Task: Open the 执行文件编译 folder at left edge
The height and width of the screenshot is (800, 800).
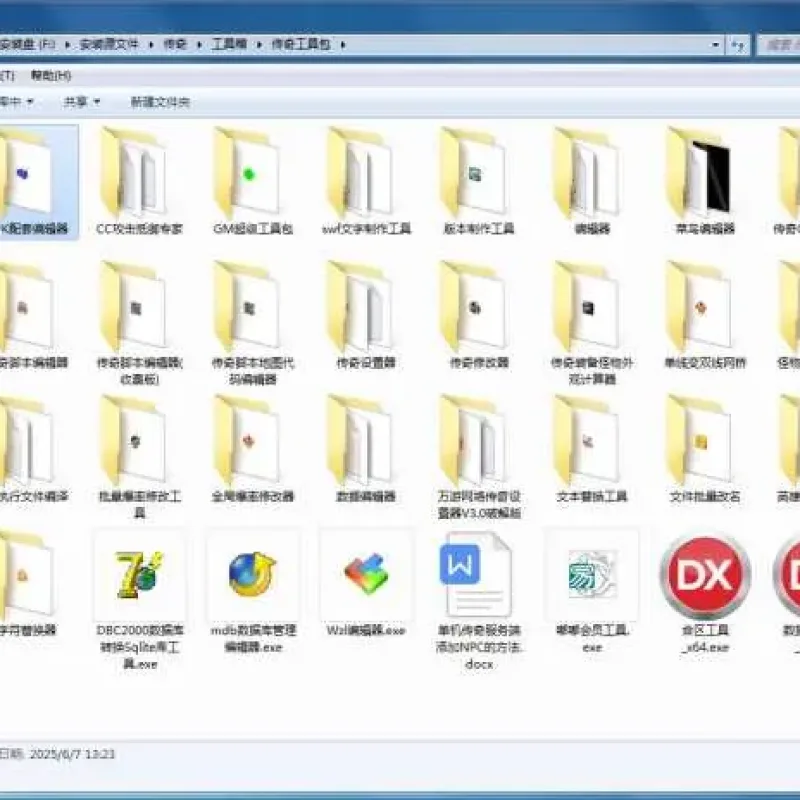Action: (x=32, y=449)
